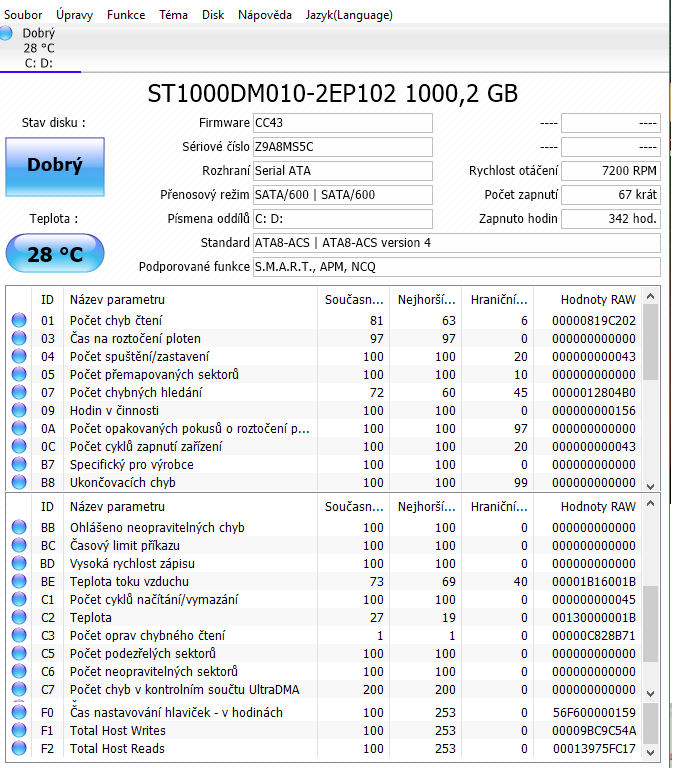The image size is (680, 768).
Task: Click the 28 °C temperature button
Action: [55, 254]
